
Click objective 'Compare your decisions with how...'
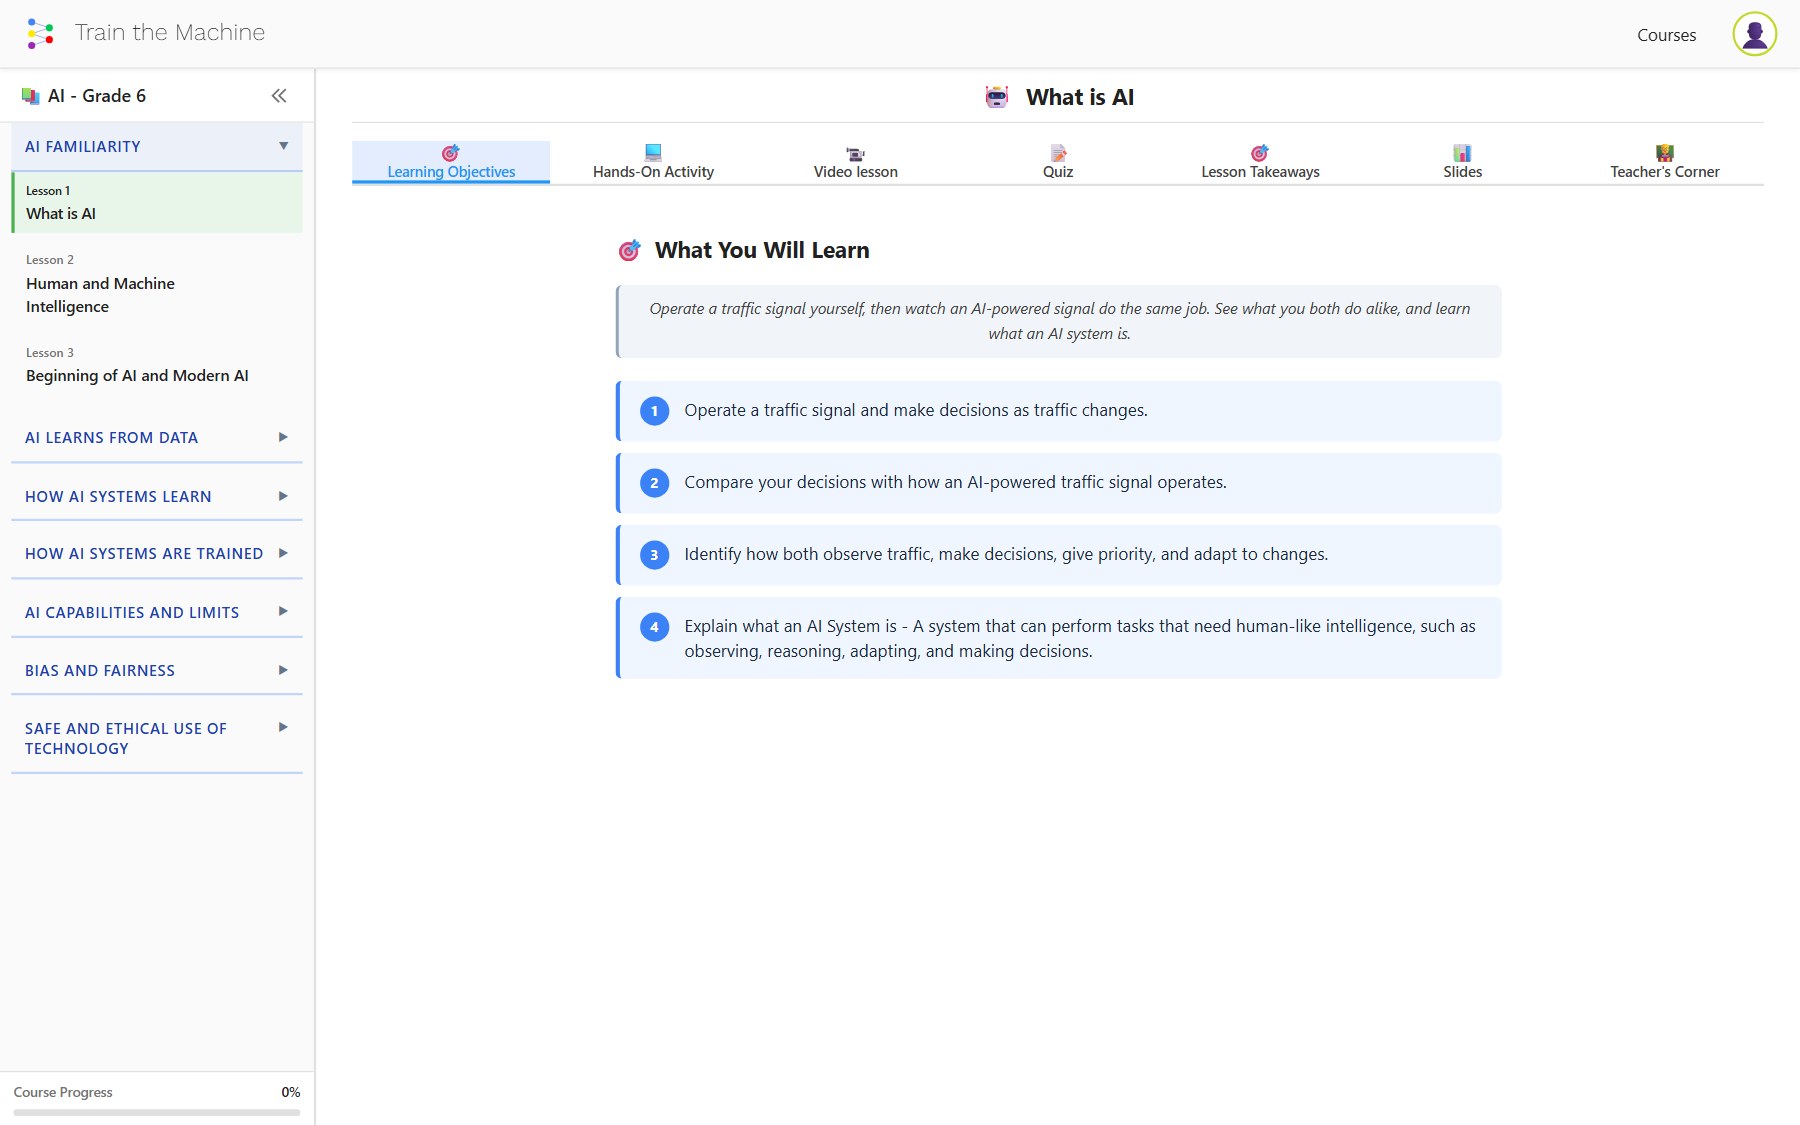click(1059, 483)
